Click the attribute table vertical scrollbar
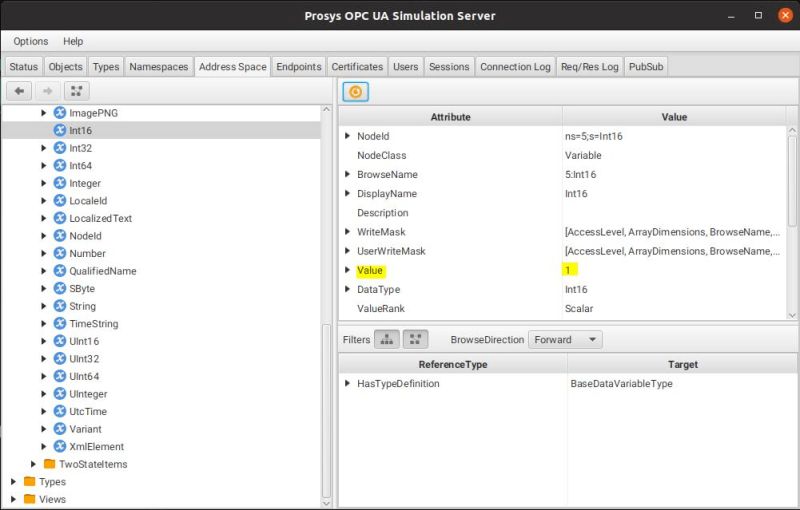 (792, 180)
